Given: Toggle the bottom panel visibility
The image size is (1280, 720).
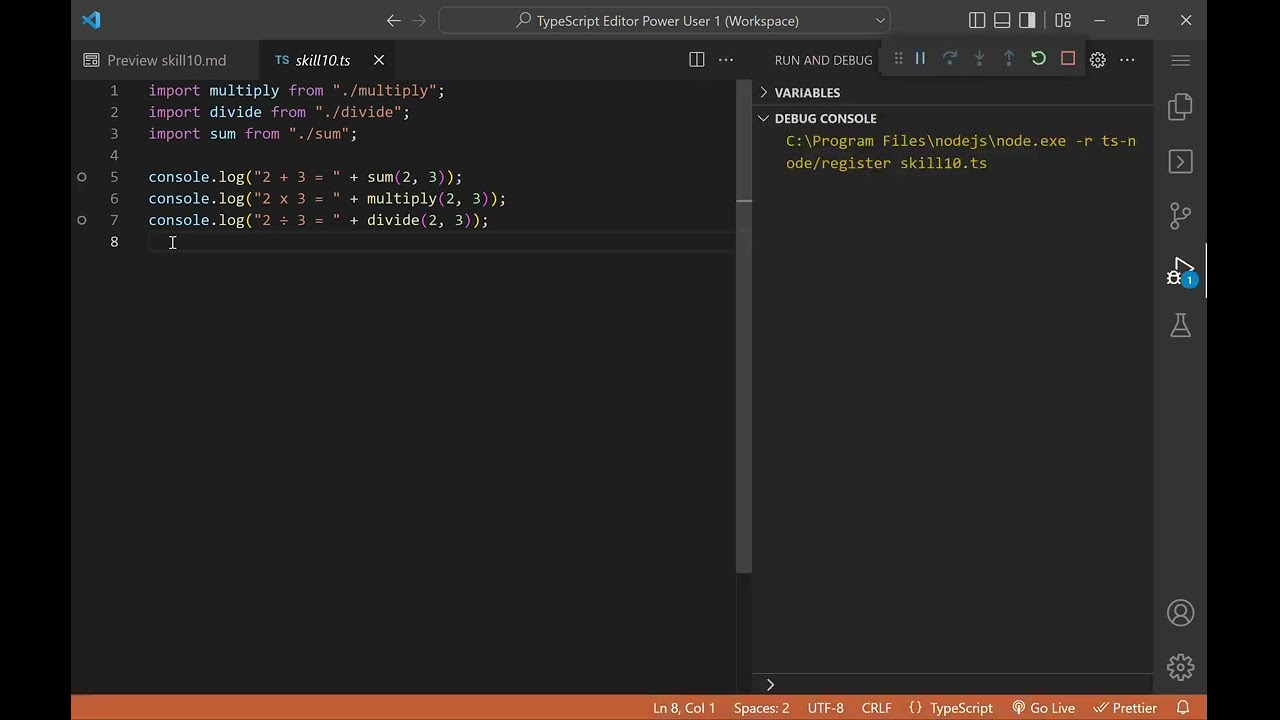Looking at the screenshot, I should (x=1002, y=20).
